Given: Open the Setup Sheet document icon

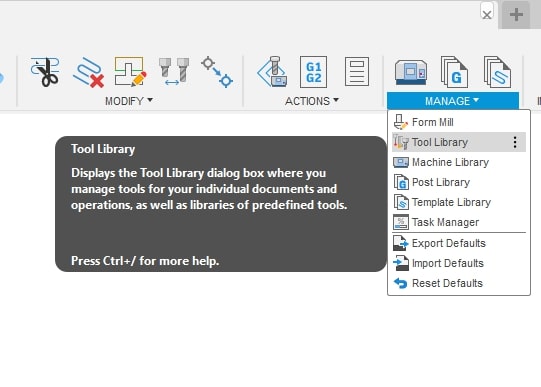Looking at the screenshot, I should click(357, 72).
